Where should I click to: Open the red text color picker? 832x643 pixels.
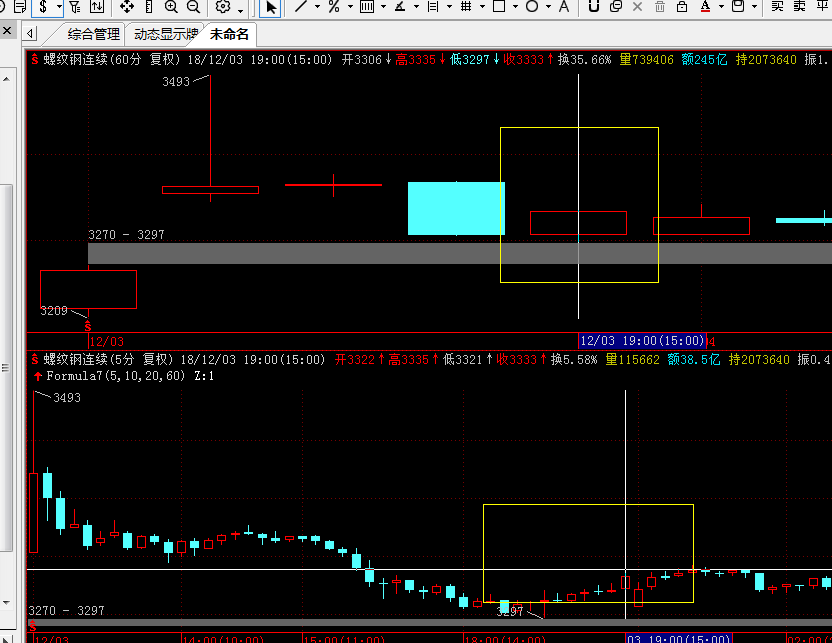(x=705, y=6)
